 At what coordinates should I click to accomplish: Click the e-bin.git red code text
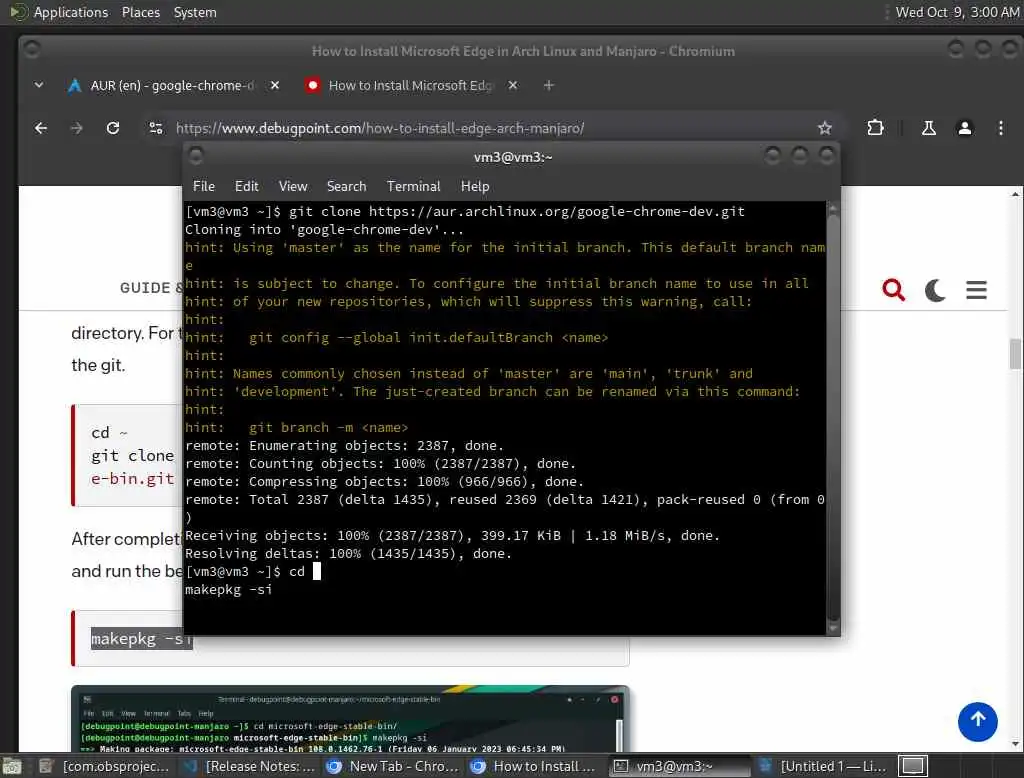click(133, 478)
